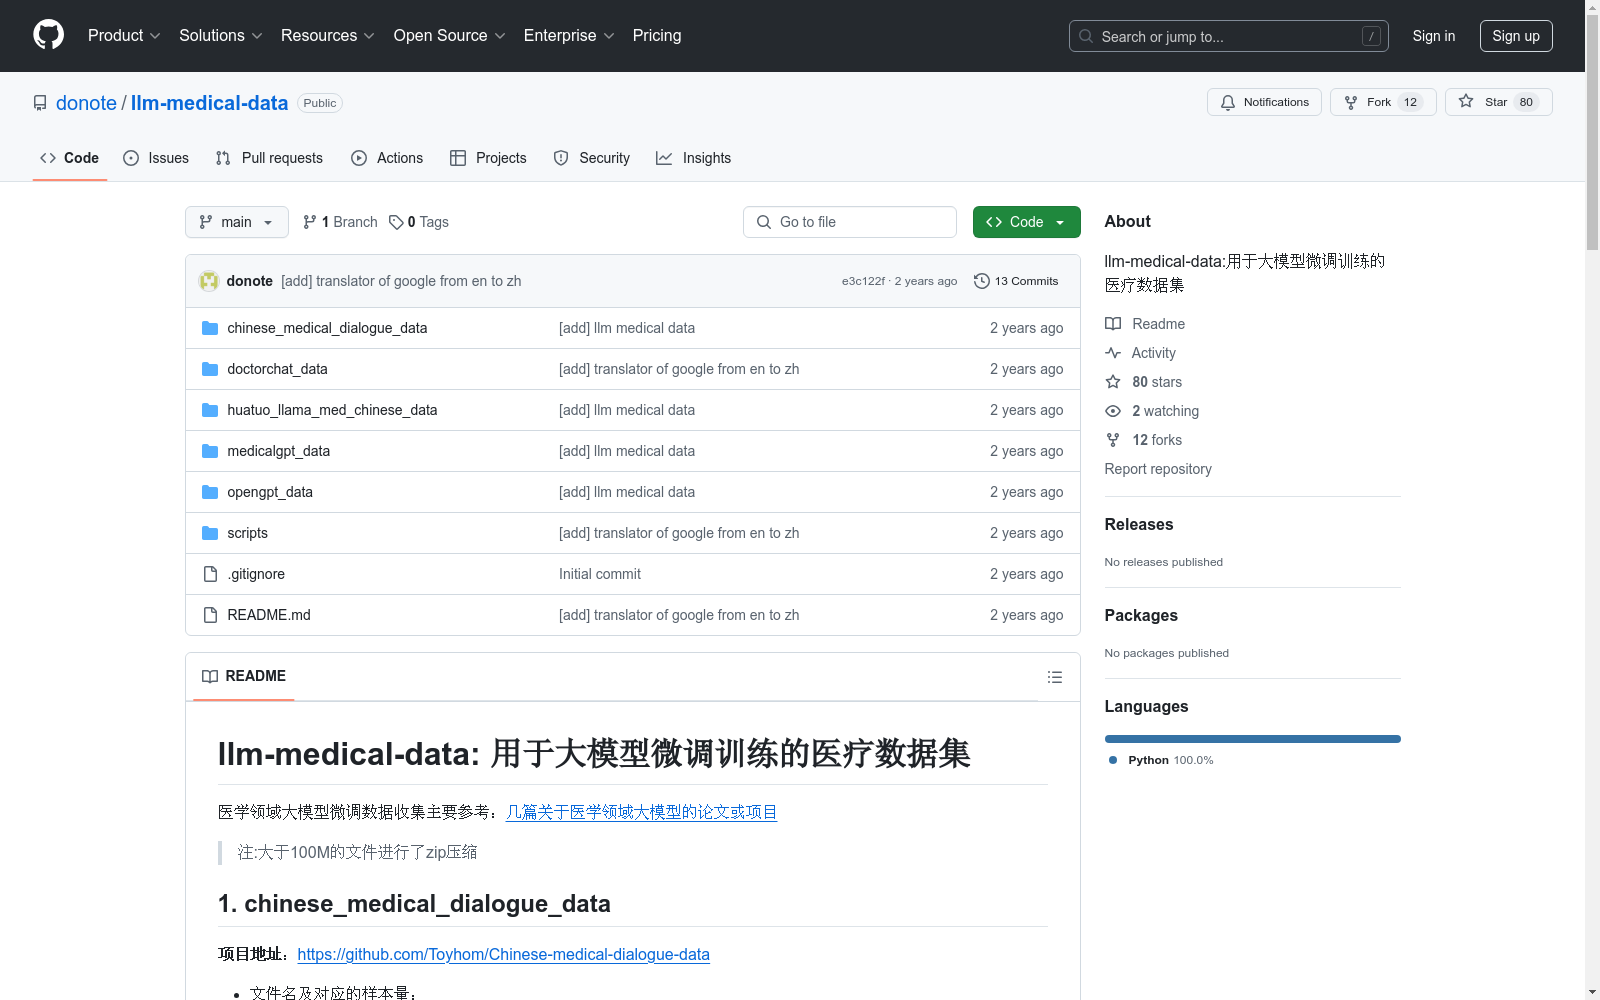The height and width of the screenshot is (1000, 1600).
Task: Open the Security tab
Action: (592, 158)
